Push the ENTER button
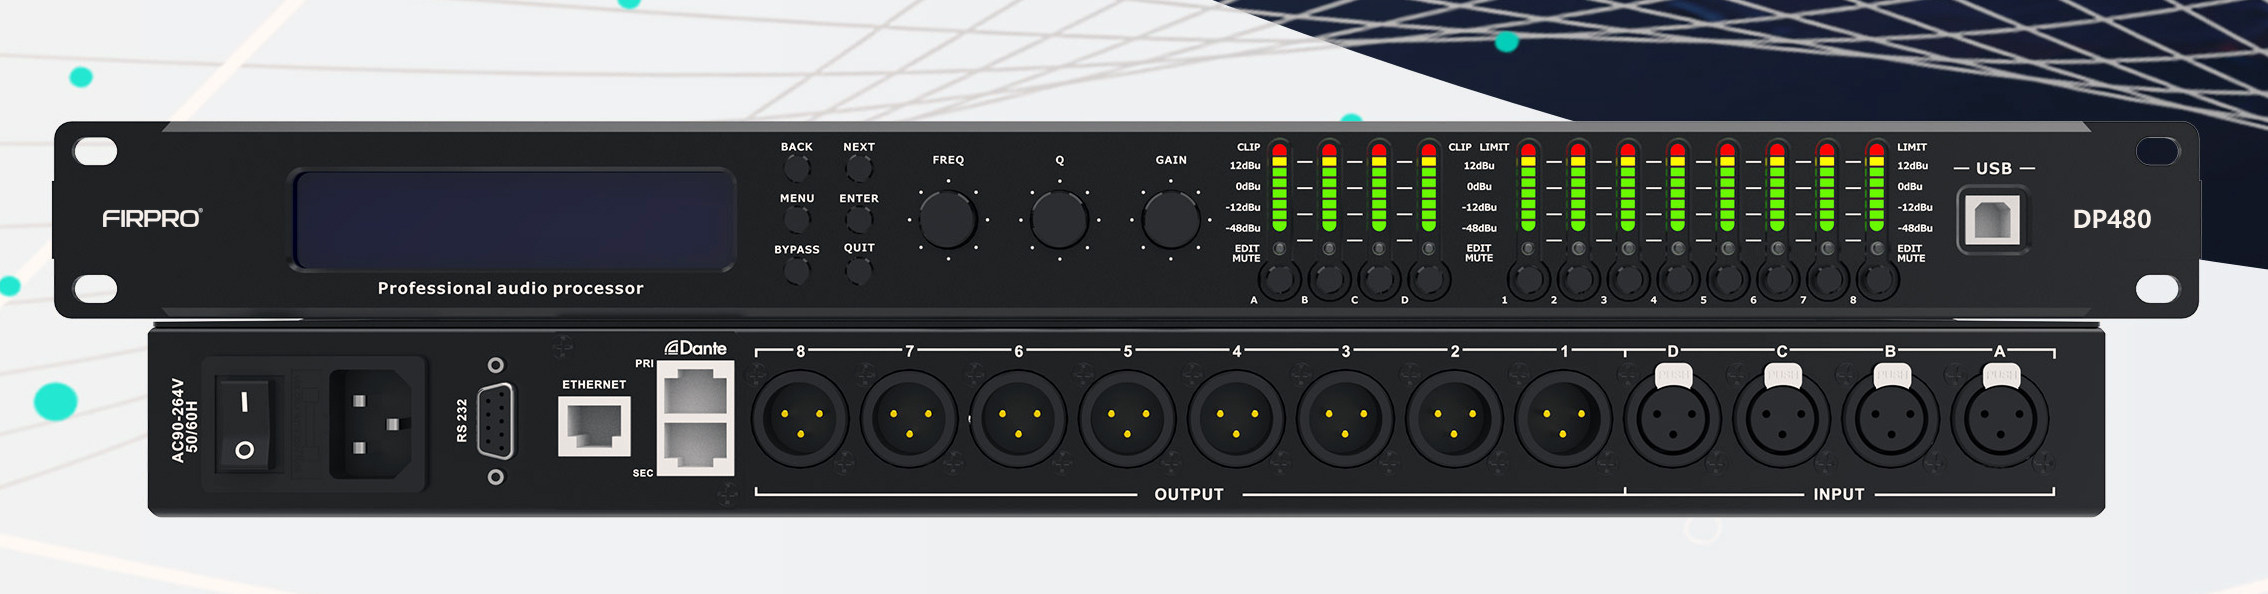 [x=859, y=219]
